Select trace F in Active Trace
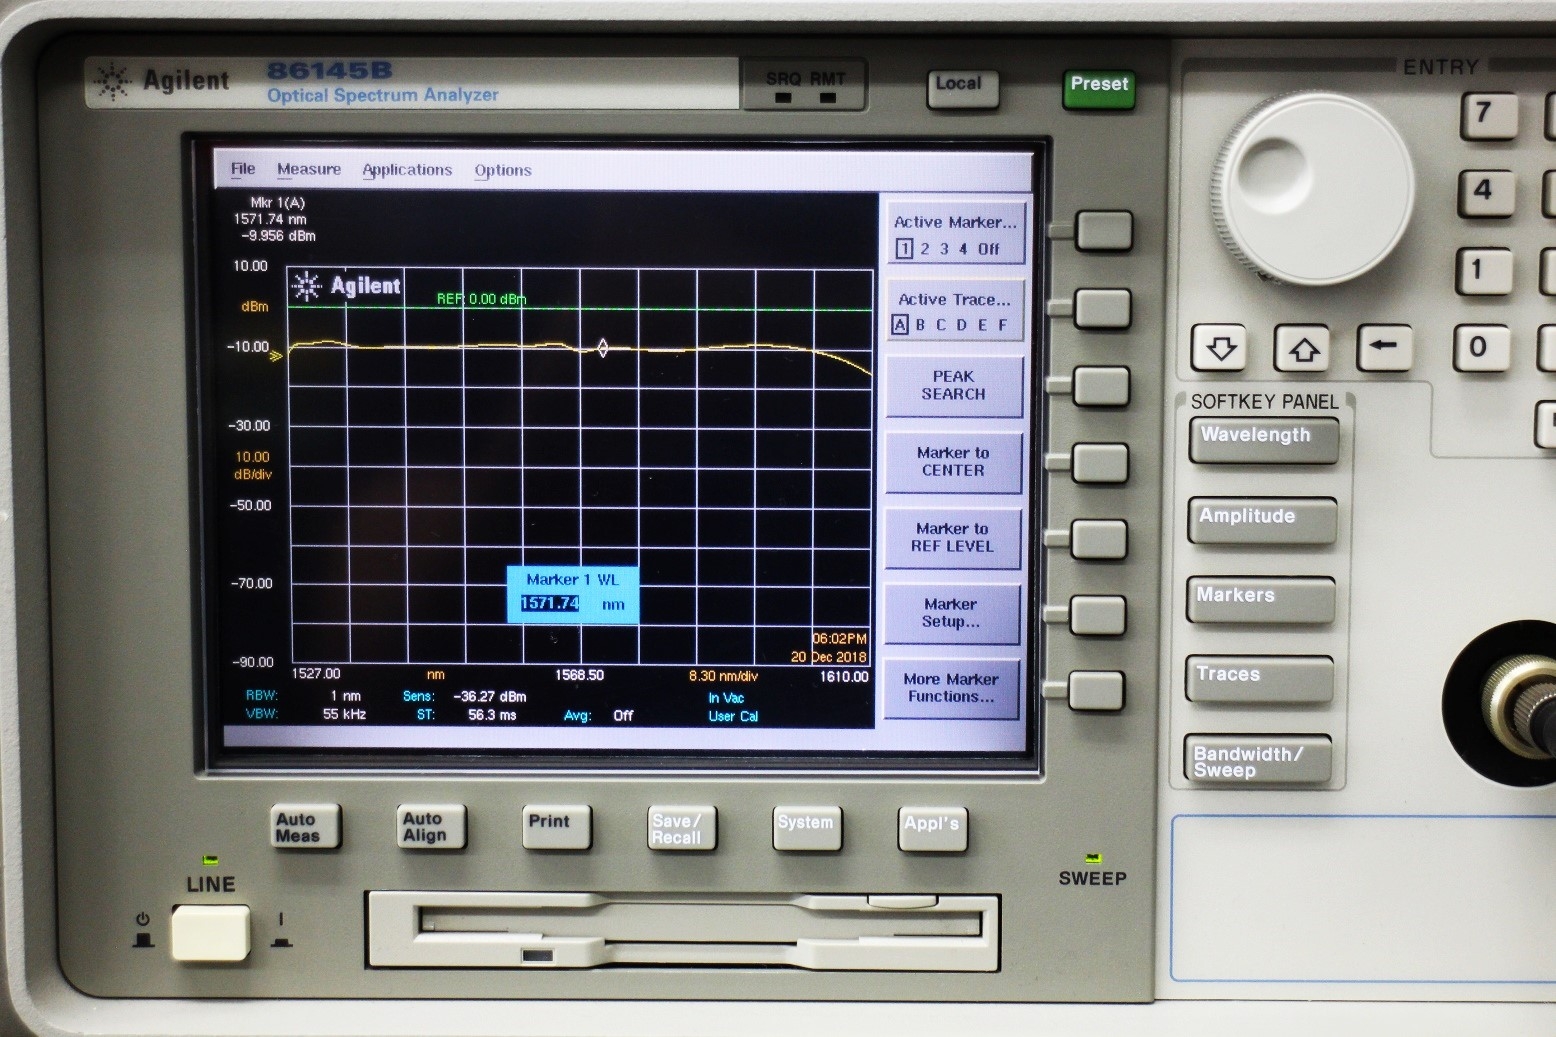The width and height of the screenshot is (1556, 1037). pyautogui.click(x=1002, y=325)
